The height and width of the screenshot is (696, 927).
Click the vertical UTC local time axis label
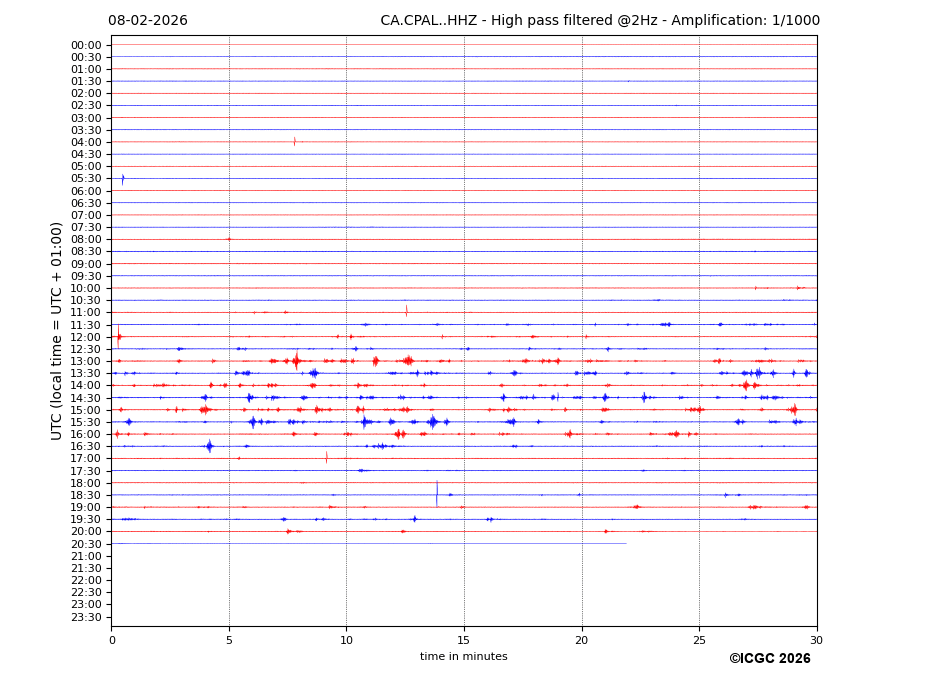tap(57, 330)
